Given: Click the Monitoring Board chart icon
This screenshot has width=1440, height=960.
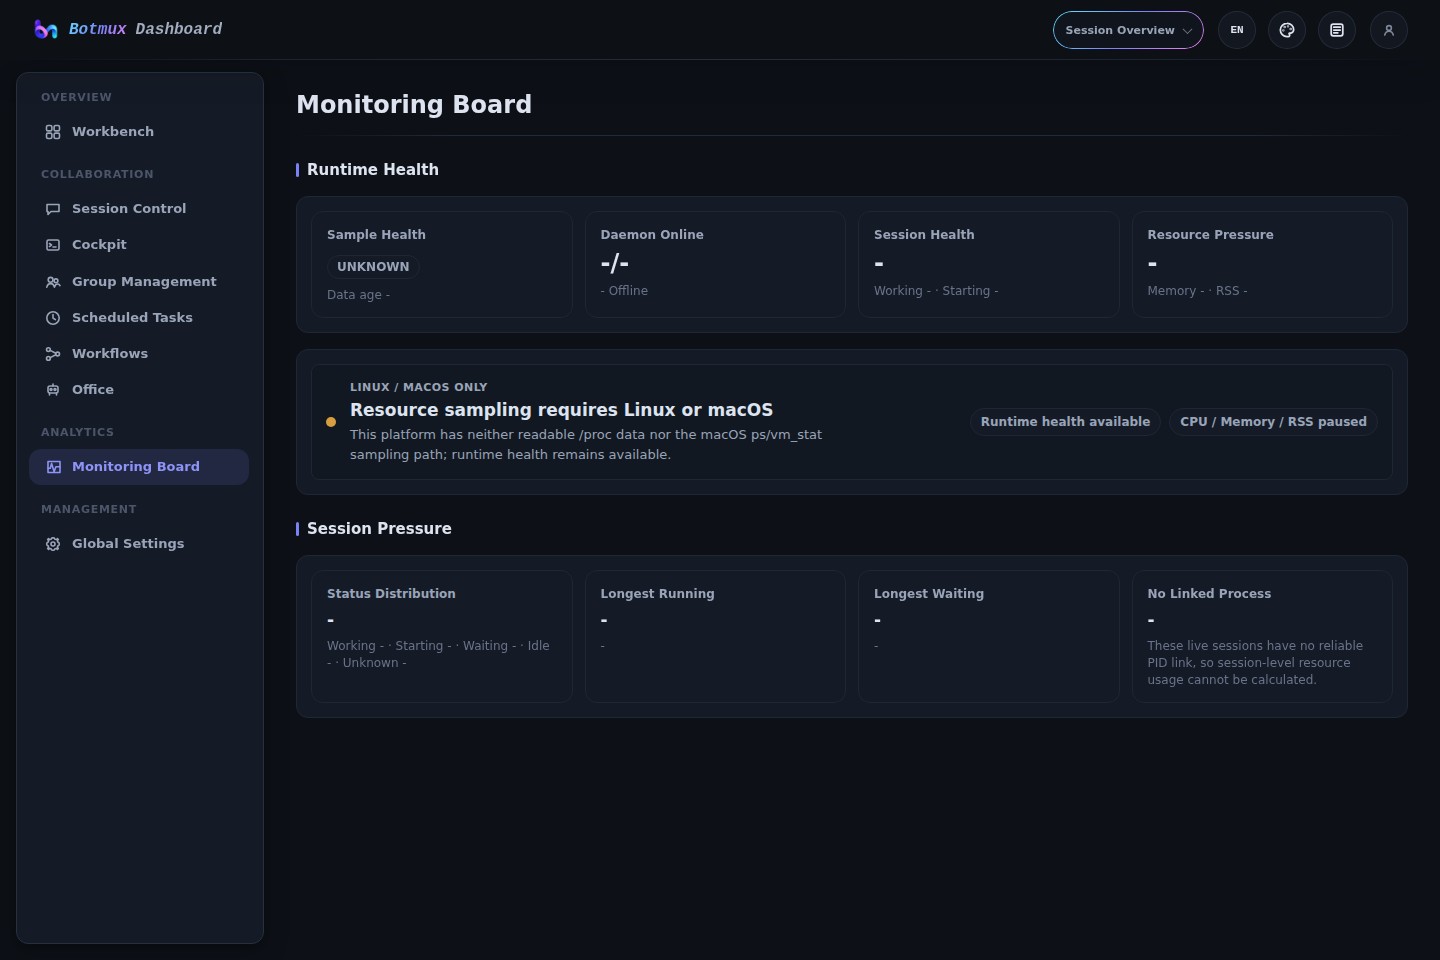Looking at the screenshot, I should coord(53,467).
